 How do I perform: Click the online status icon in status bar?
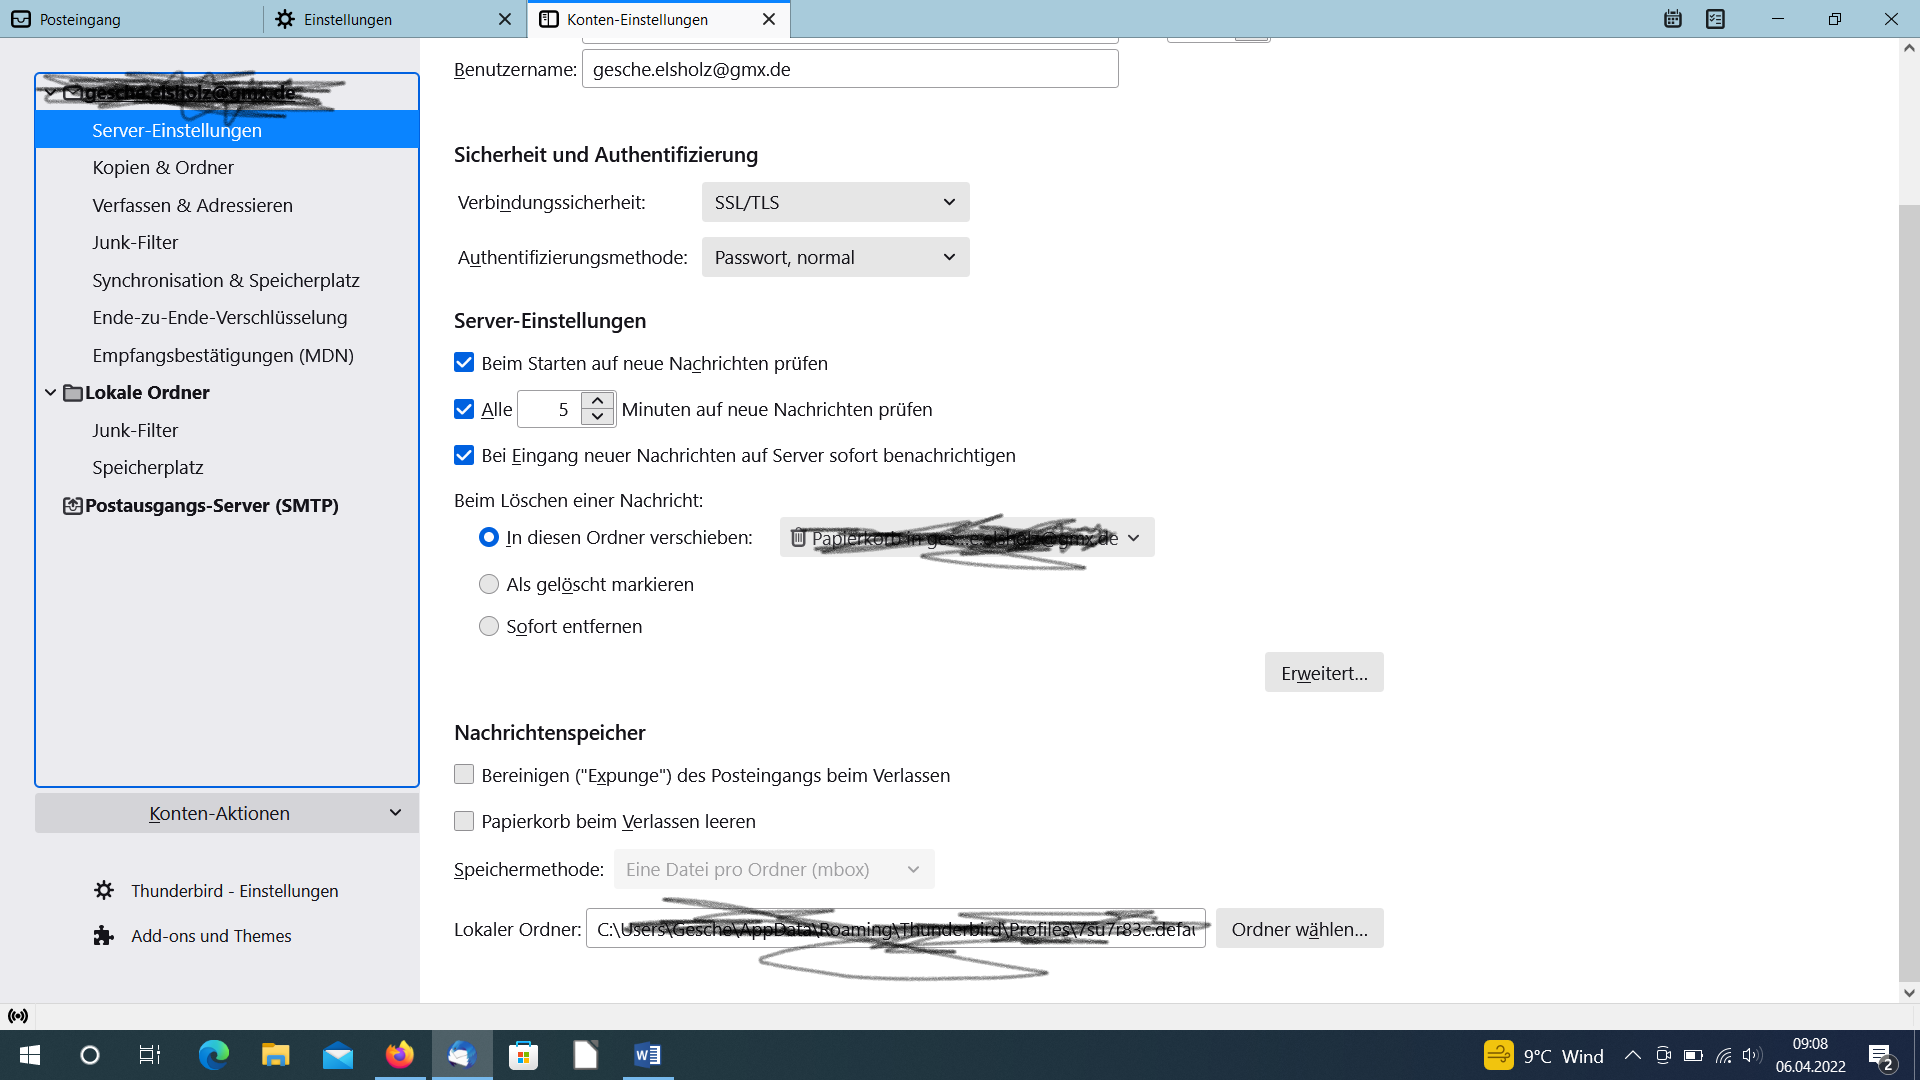[18, 1016]
